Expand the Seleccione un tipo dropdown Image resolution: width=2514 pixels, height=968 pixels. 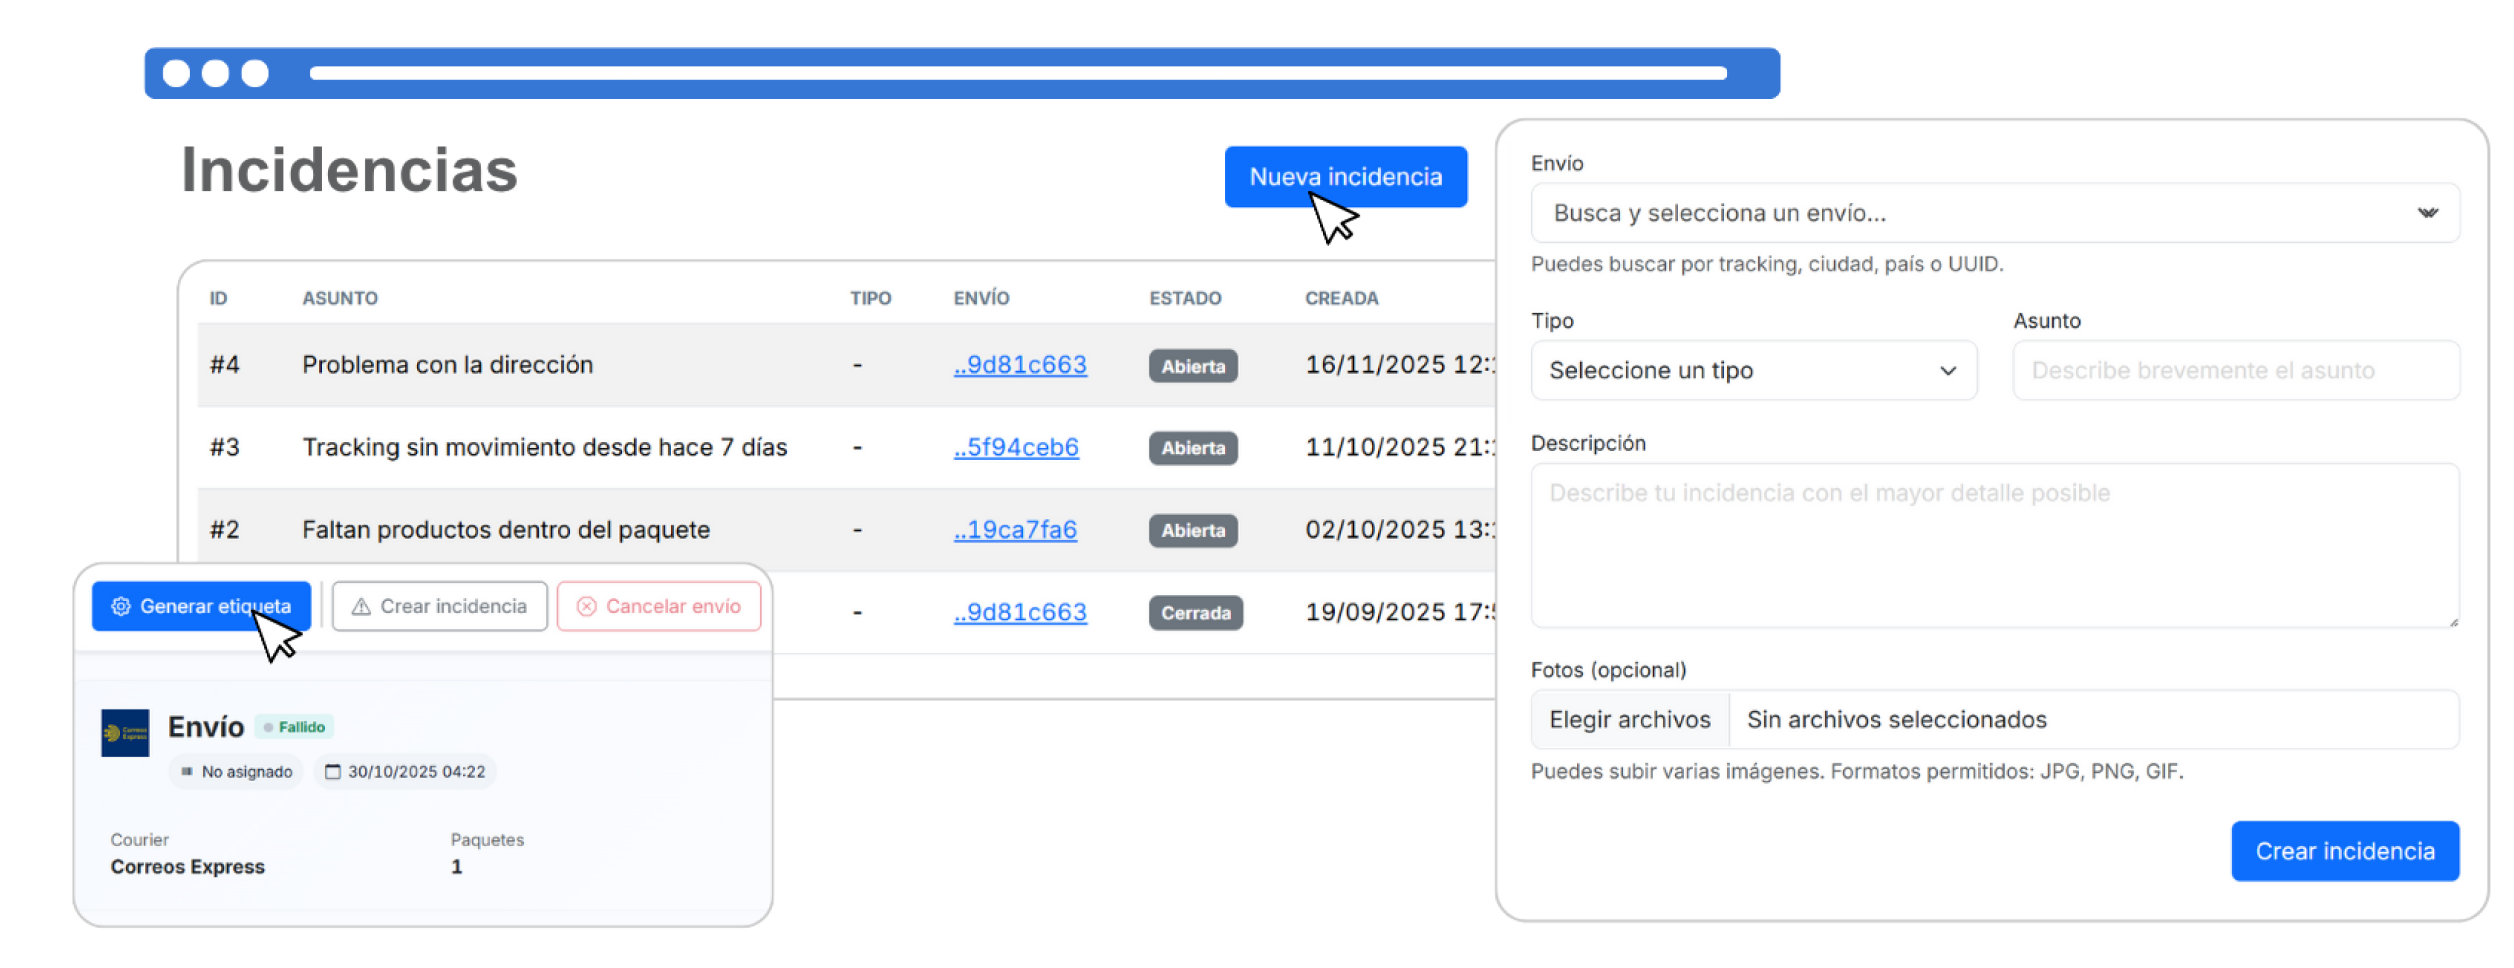click(1740, 371)
